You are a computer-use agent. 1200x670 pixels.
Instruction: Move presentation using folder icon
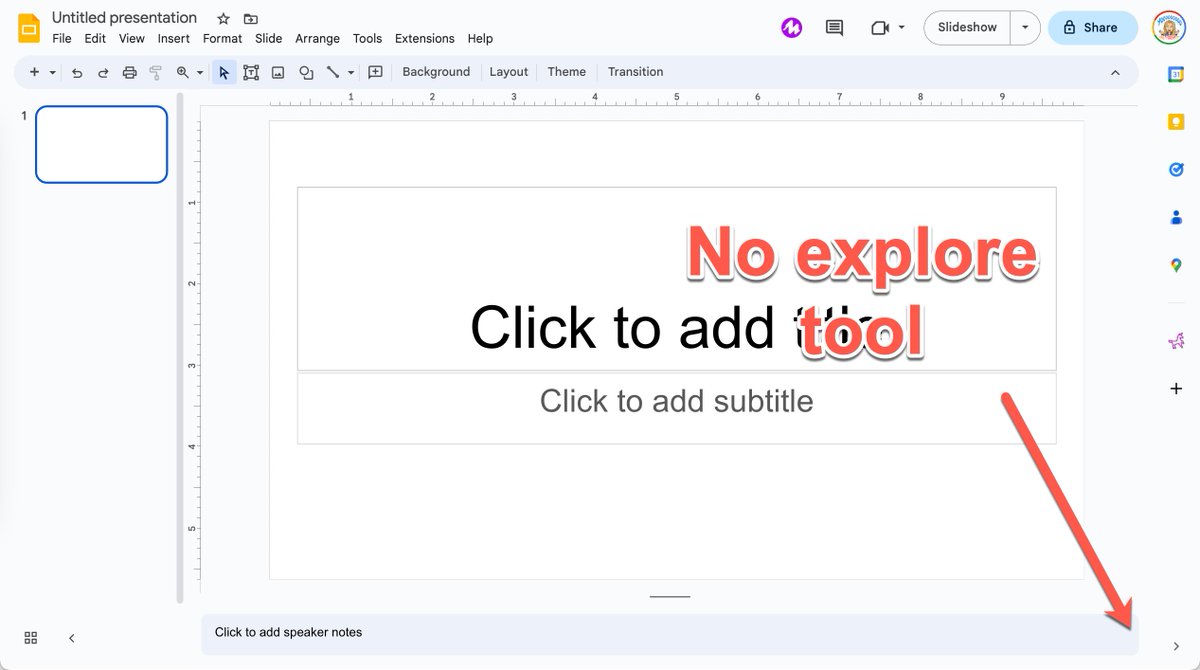point(250,19)
